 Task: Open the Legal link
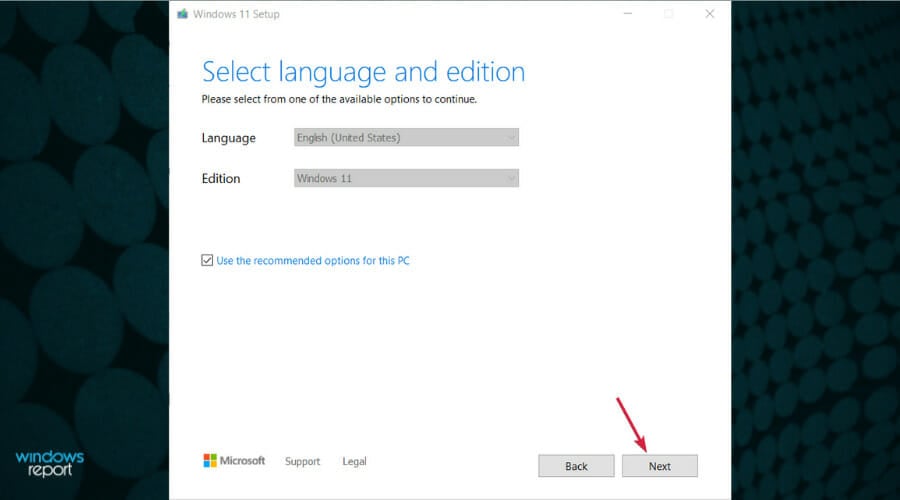354,462
